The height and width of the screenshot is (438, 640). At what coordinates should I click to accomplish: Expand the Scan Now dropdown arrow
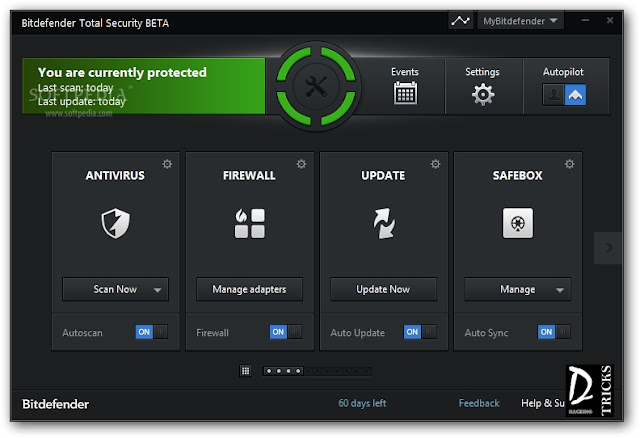pyautogui.click(x=158, y=290)
